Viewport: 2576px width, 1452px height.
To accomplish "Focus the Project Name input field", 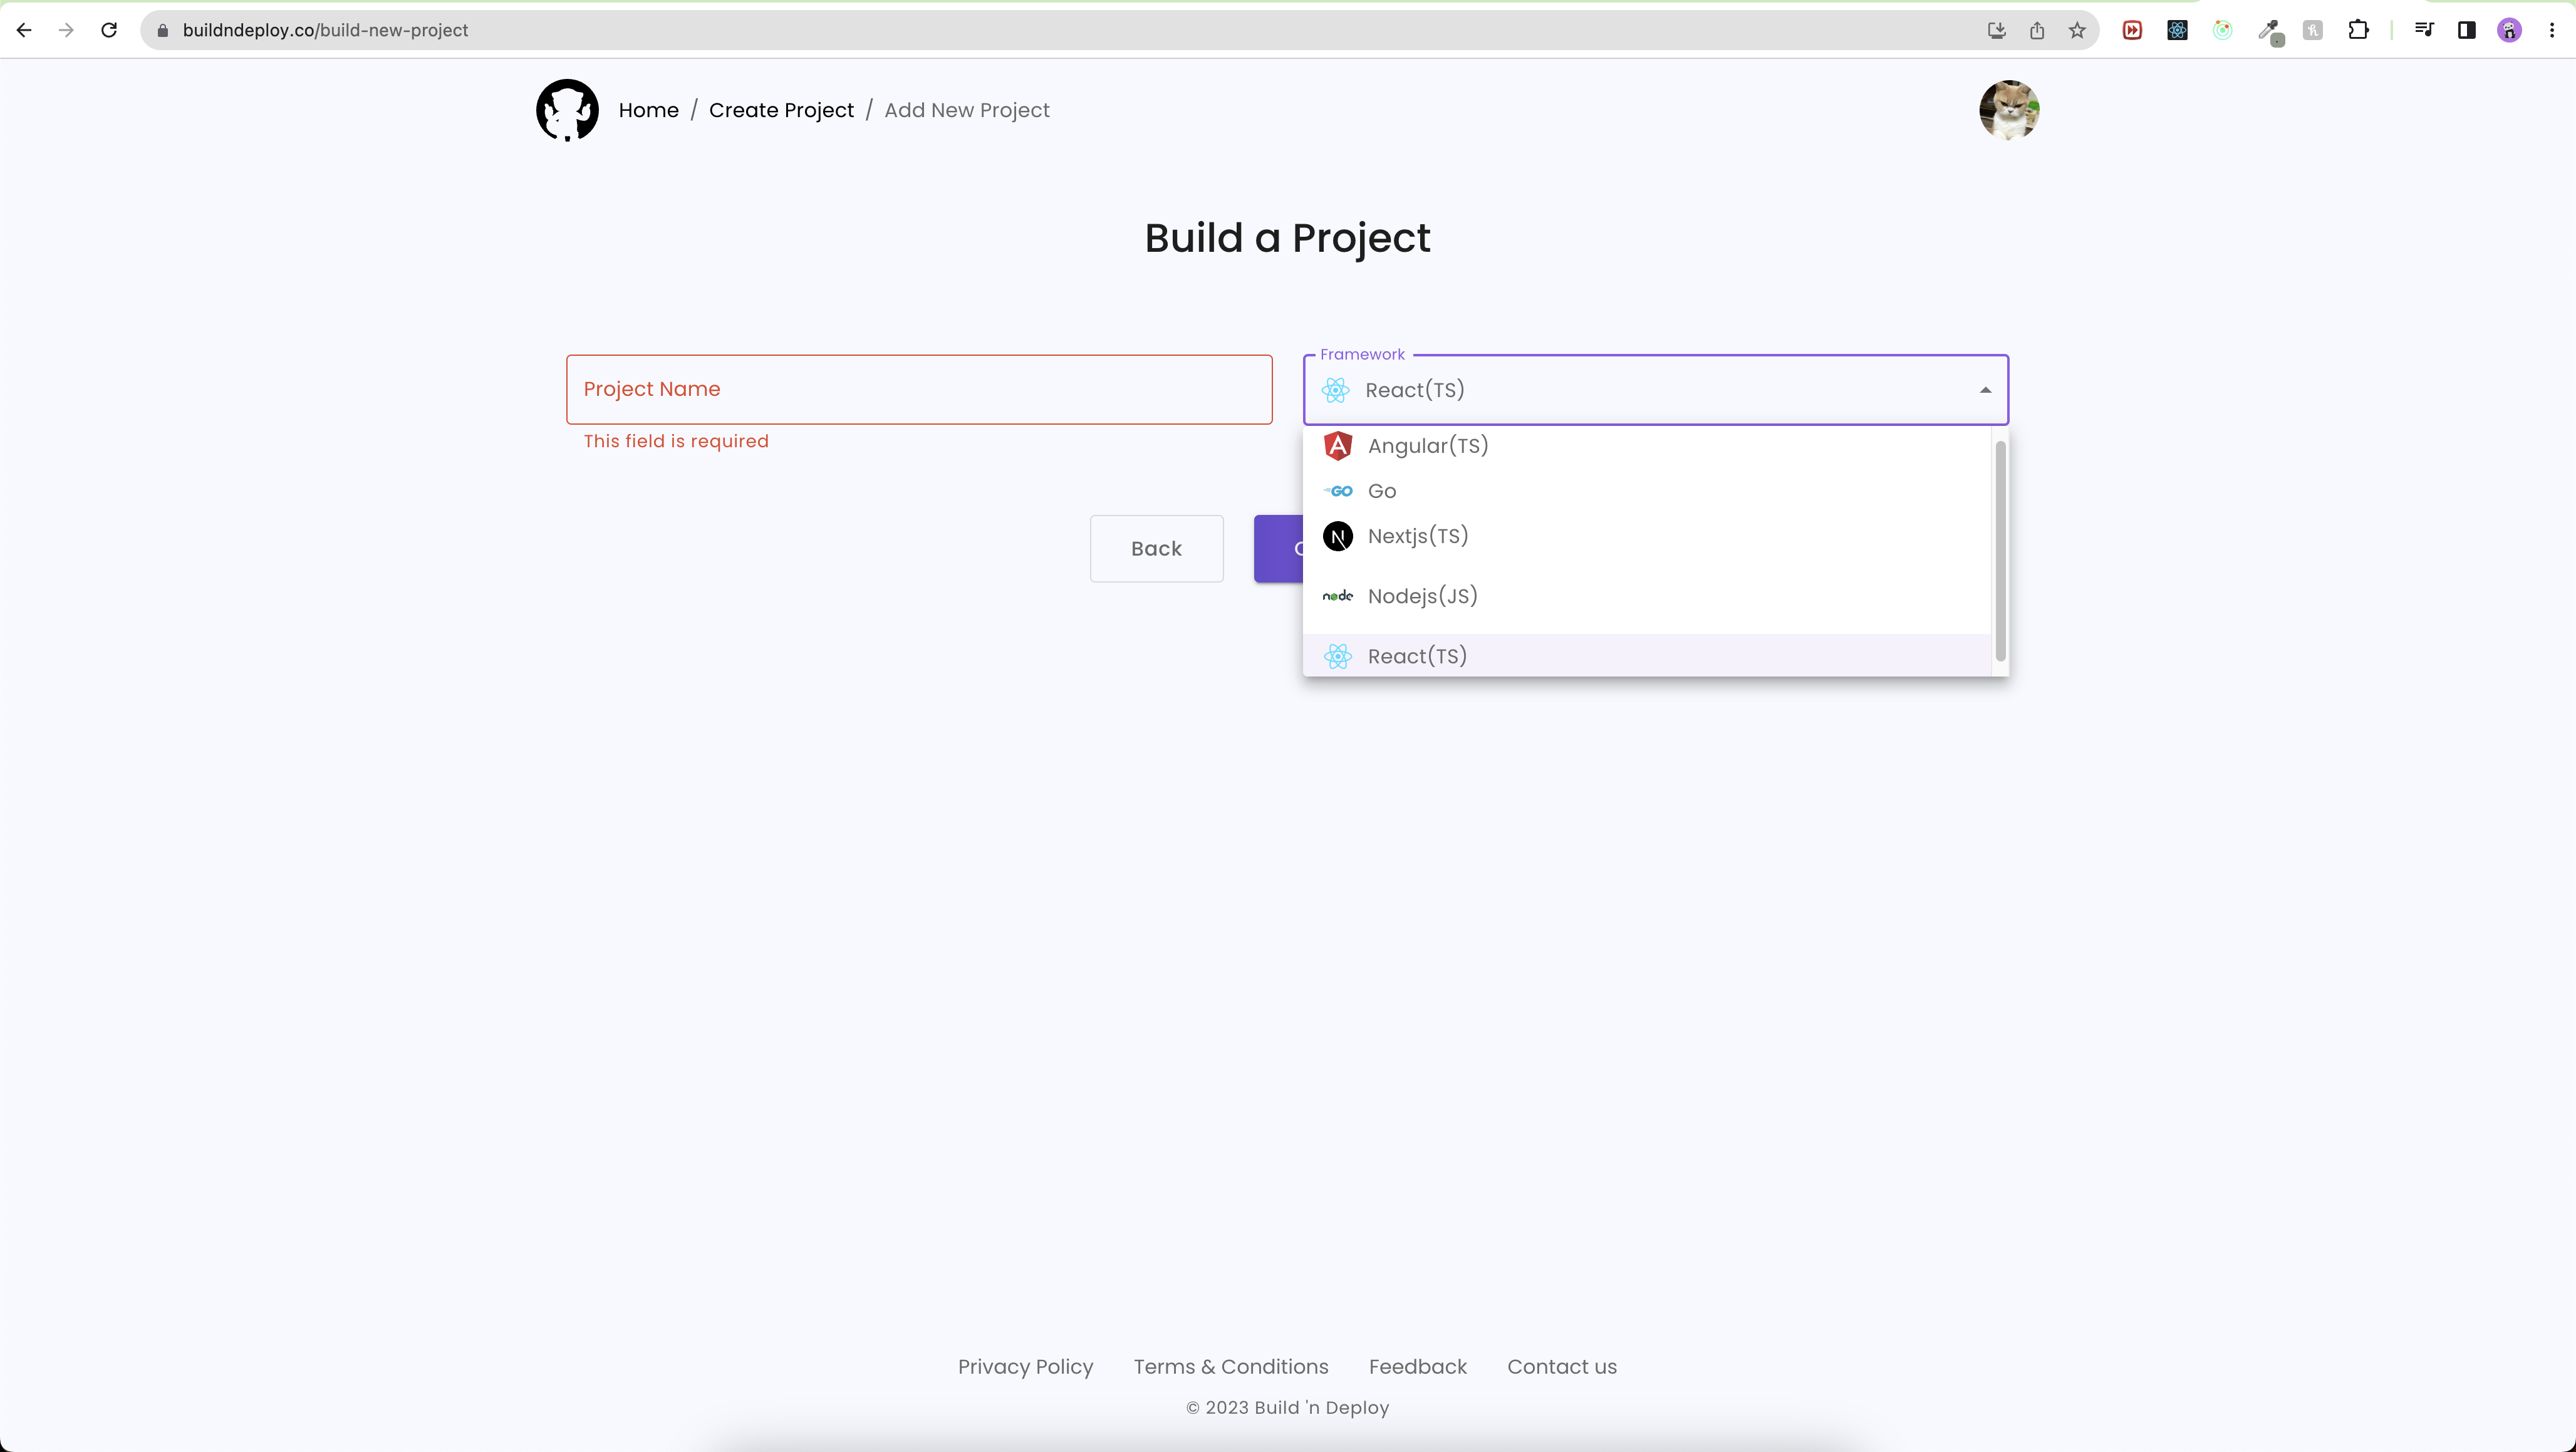I will (x=918, y=389).
